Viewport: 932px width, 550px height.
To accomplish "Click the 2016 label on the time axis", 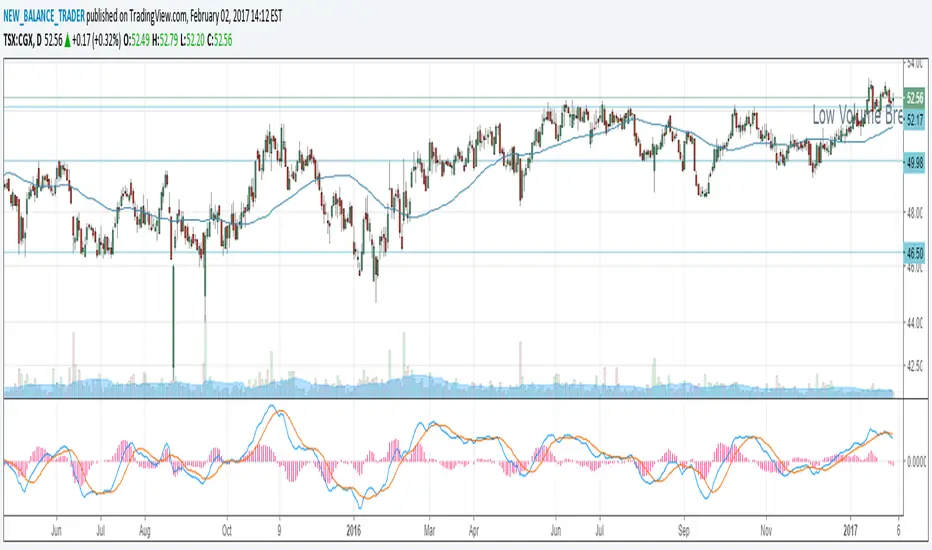I will (354, 530).
